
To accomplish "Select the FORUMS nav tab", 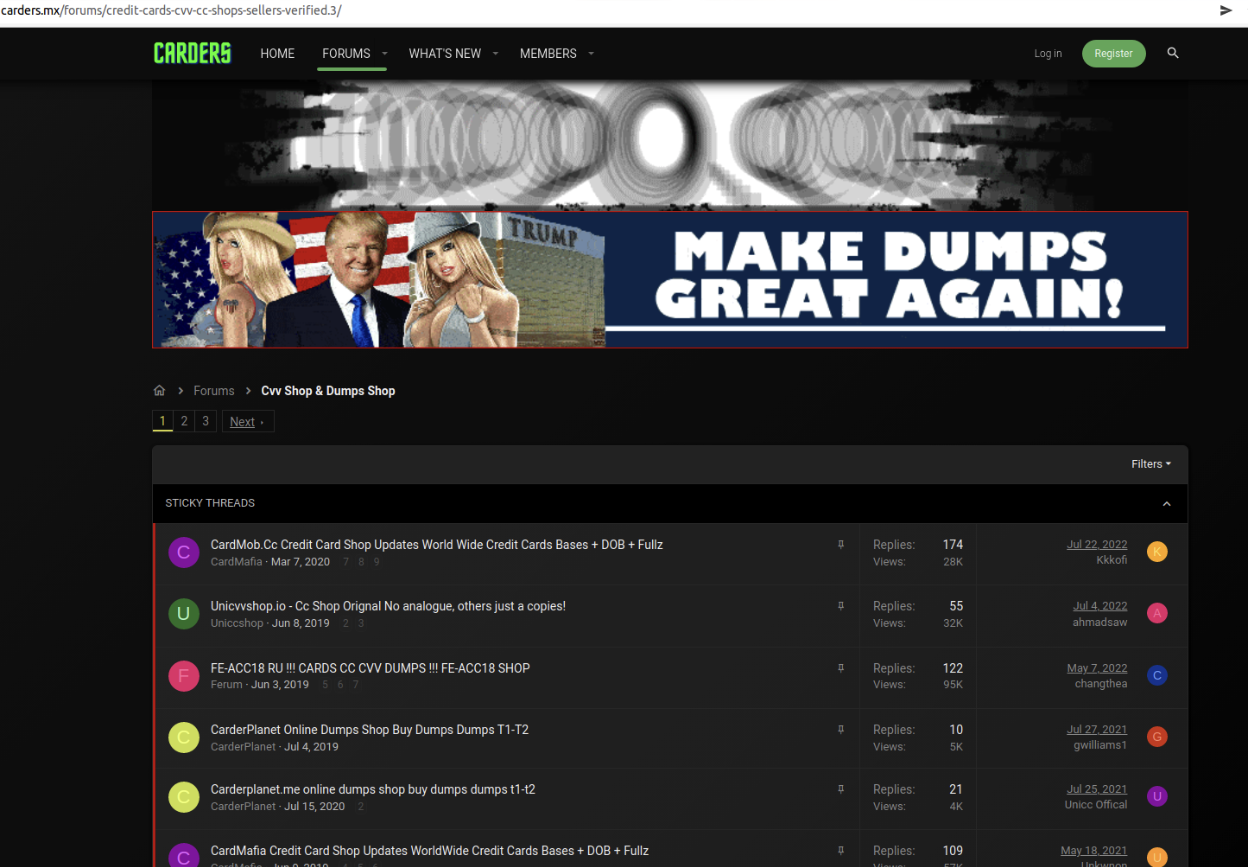I will (346, 53).
